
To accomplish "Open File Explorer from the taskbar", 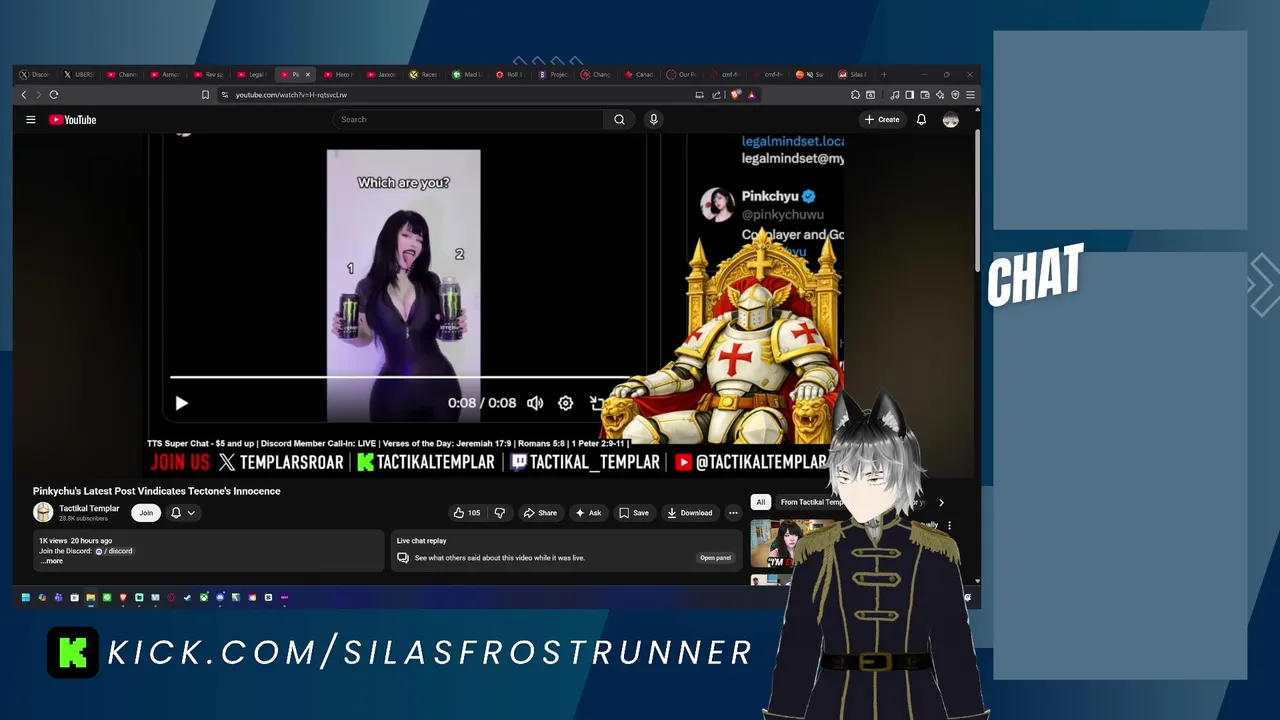I will (x=90, y=598).
